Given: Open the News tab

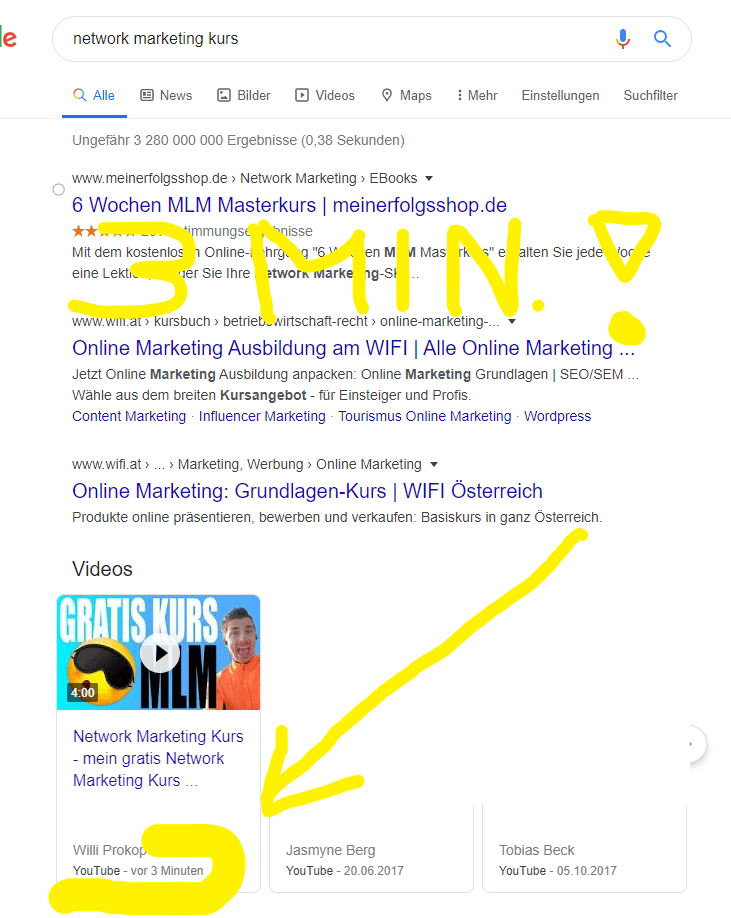Looking at the screenshot, I should pyautogui.click(x=166, y=95).
